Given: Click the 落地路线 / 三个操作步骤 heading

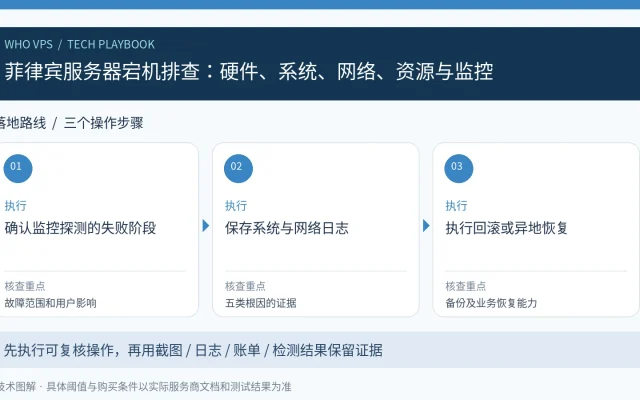Looking at the screenshot, I should pos(71,123).
